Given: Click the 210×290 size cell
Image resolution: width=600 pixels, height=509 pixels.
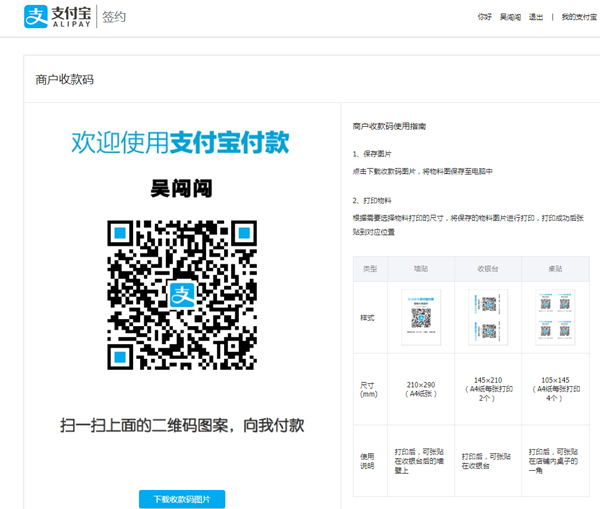Looking at the screenshot, I should click(421, 389).
